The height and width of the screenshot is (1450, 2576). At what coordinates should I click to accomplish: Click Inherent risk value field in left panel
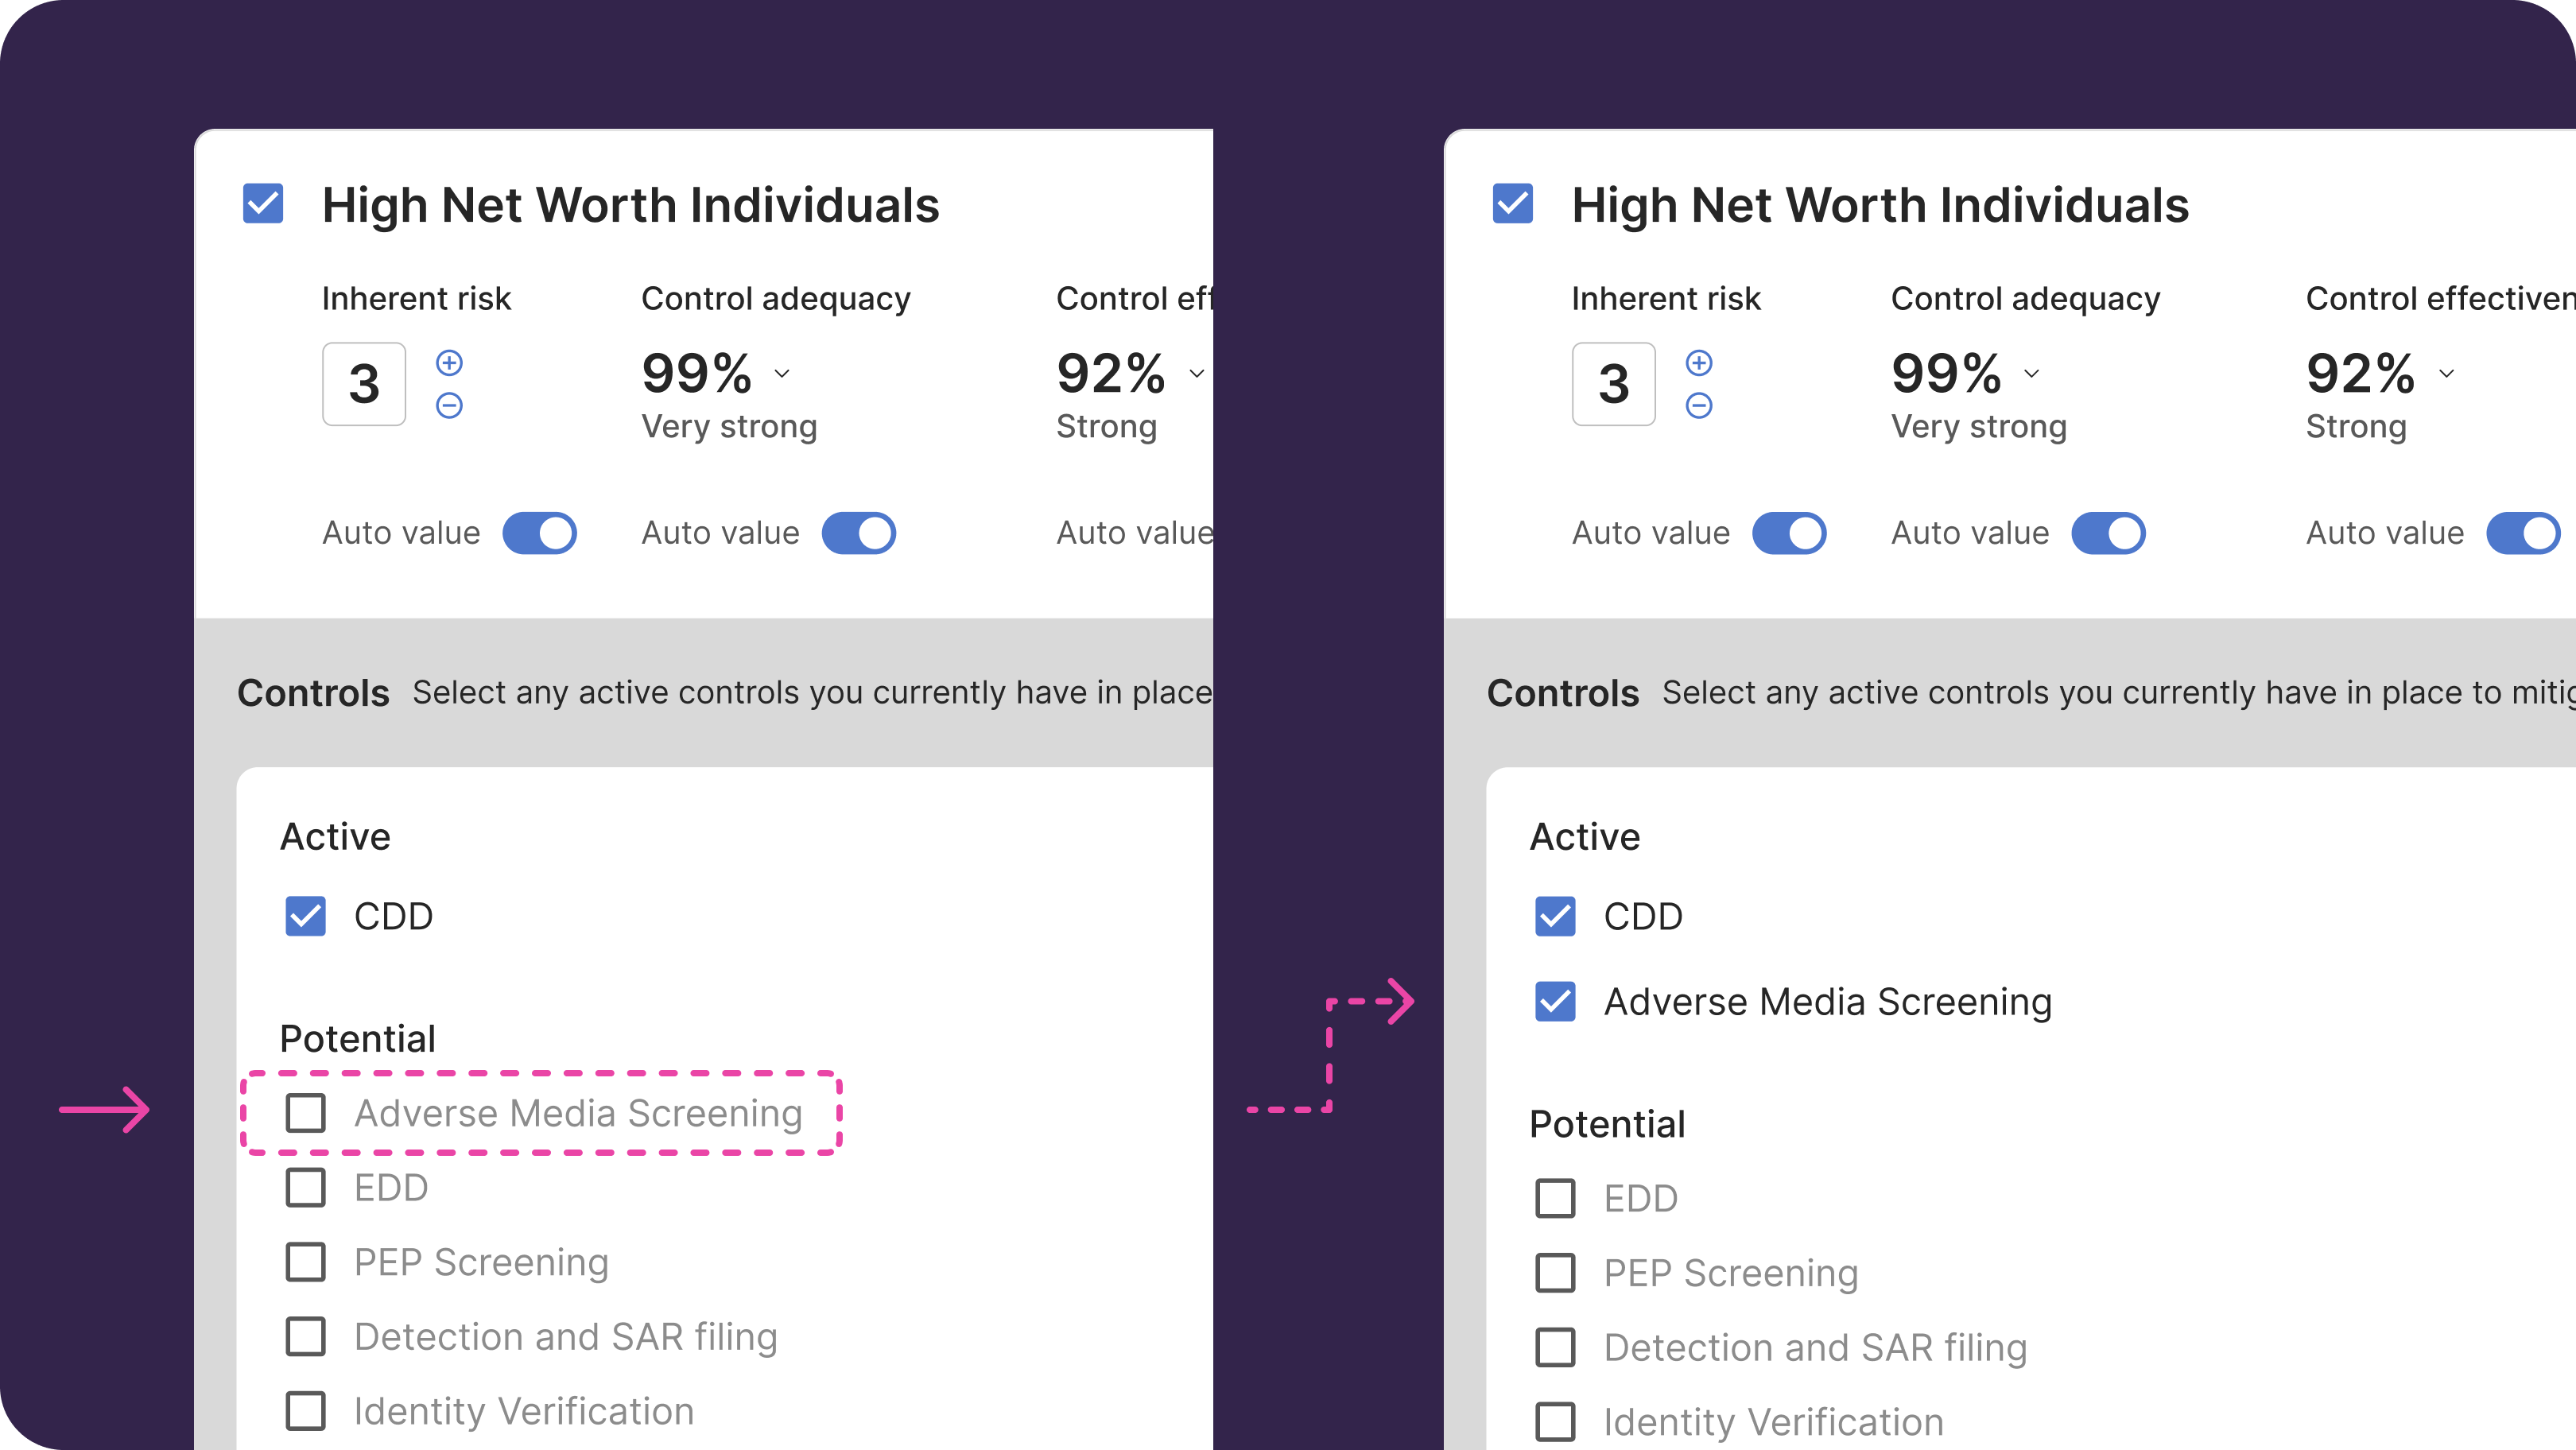[x=364, y=384]
